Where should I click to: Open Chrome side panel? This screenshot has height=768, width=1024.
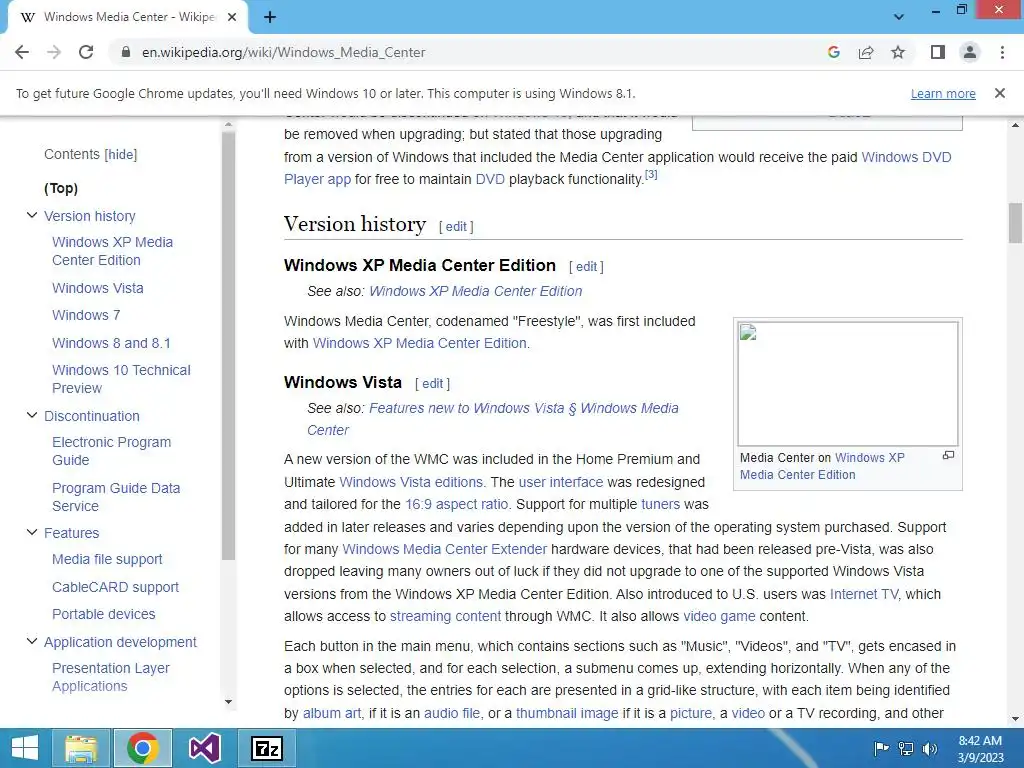[x=938, y=52]
